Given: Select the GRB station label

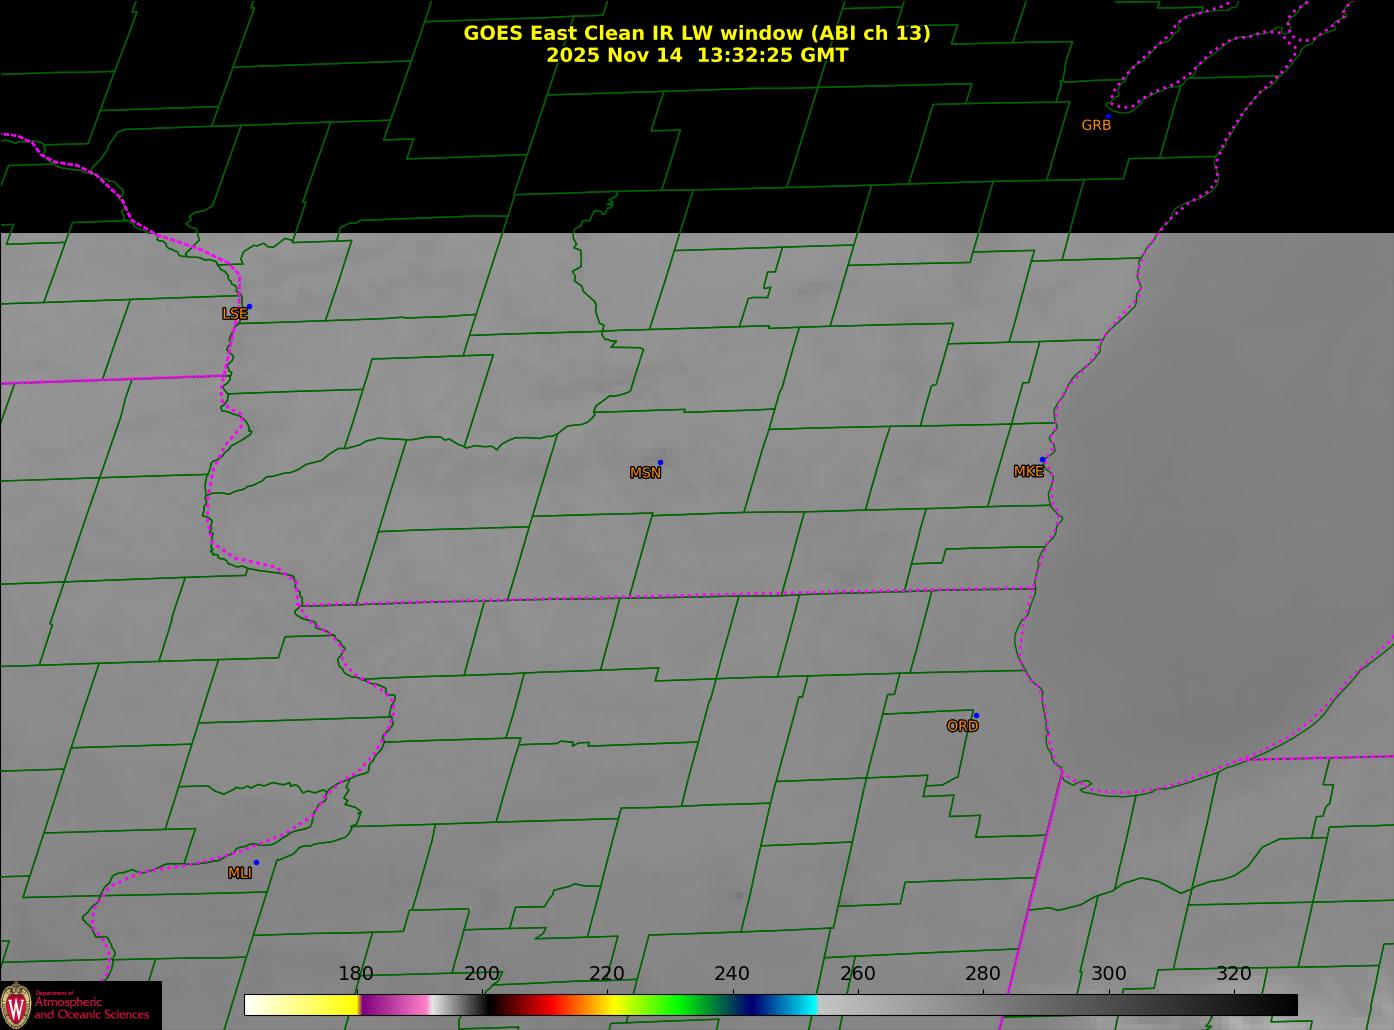Looking at the screenshot, I should coord(1096,126).
